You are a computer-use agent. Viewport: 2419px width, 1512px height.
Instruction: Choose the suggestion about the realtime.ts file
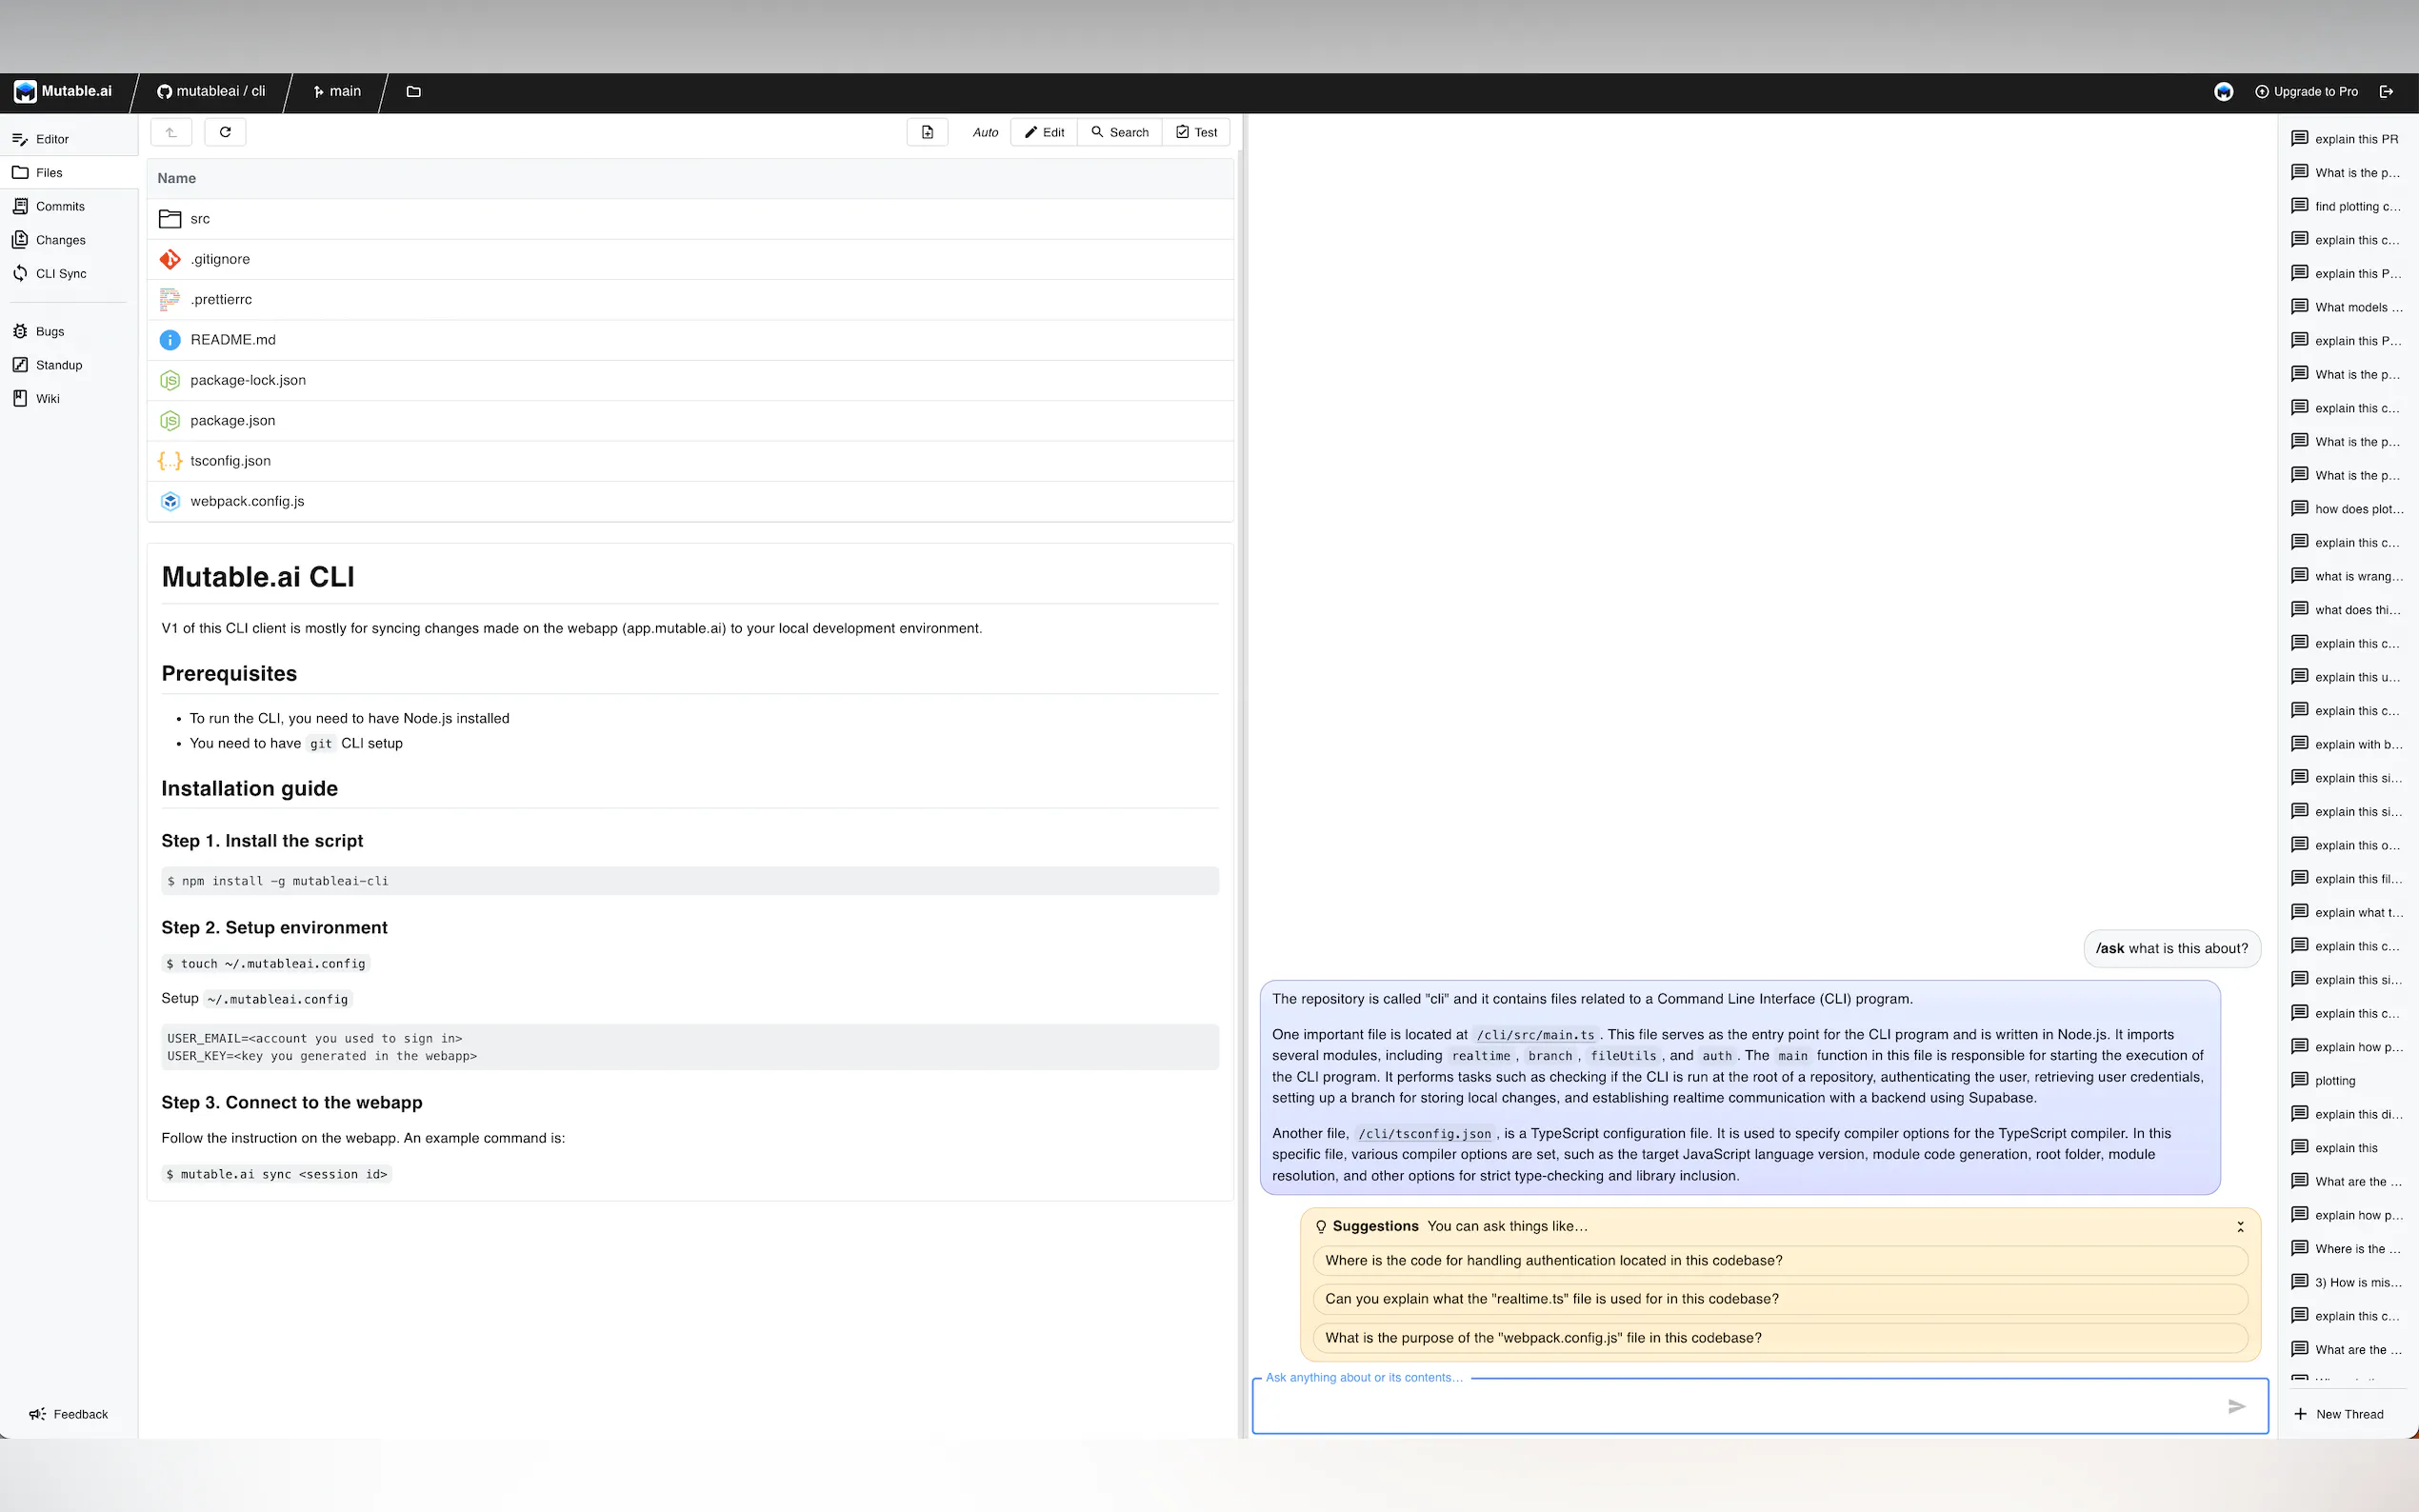tap(1780, 1299)
